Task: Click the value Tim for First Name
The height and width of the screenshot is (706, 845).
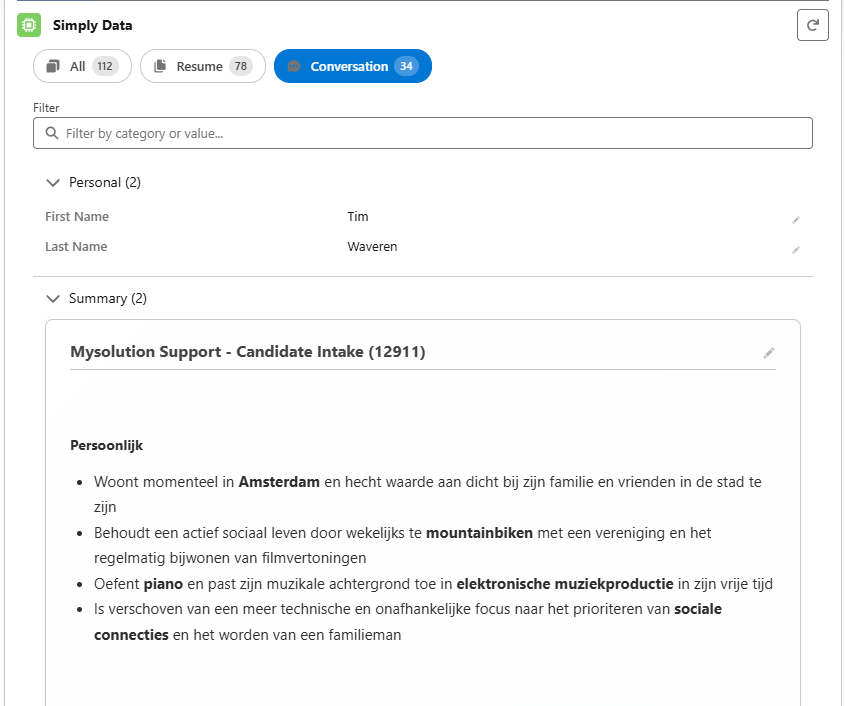Action: [358, 216]
